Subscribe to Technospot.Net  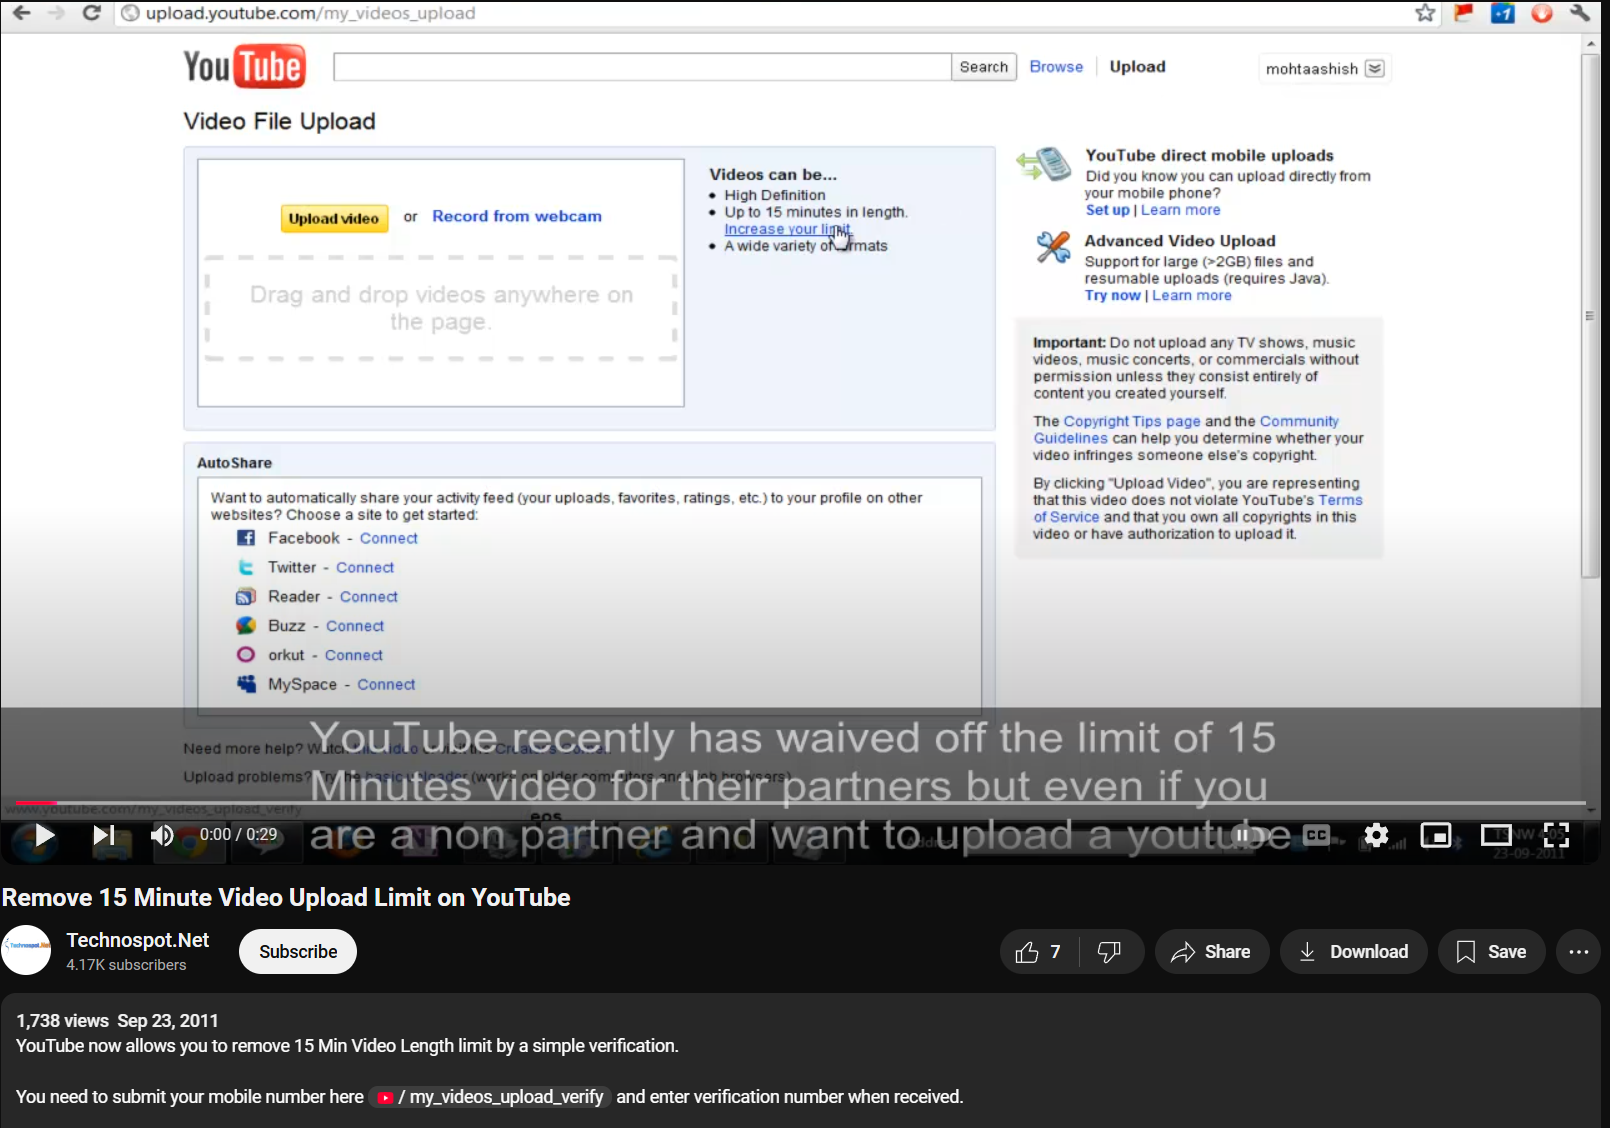coord(298,952)
